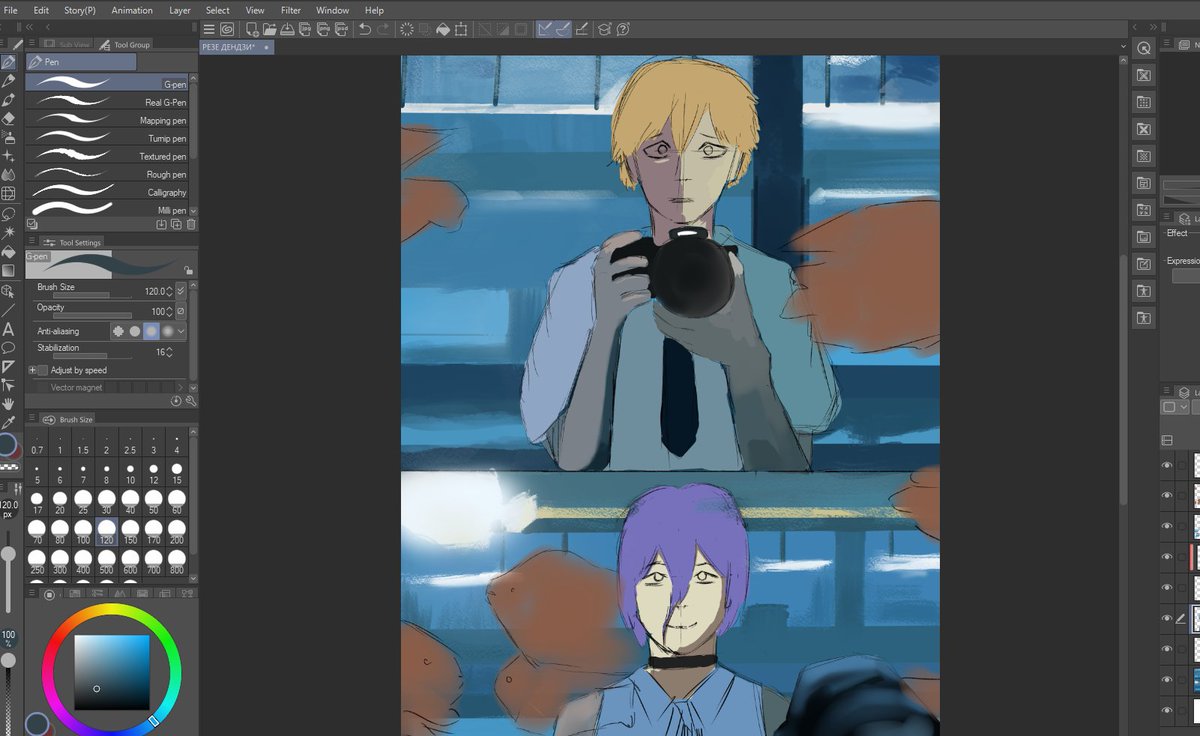Click the Undo arrow

pyautogui.click(x=365, y=29)
